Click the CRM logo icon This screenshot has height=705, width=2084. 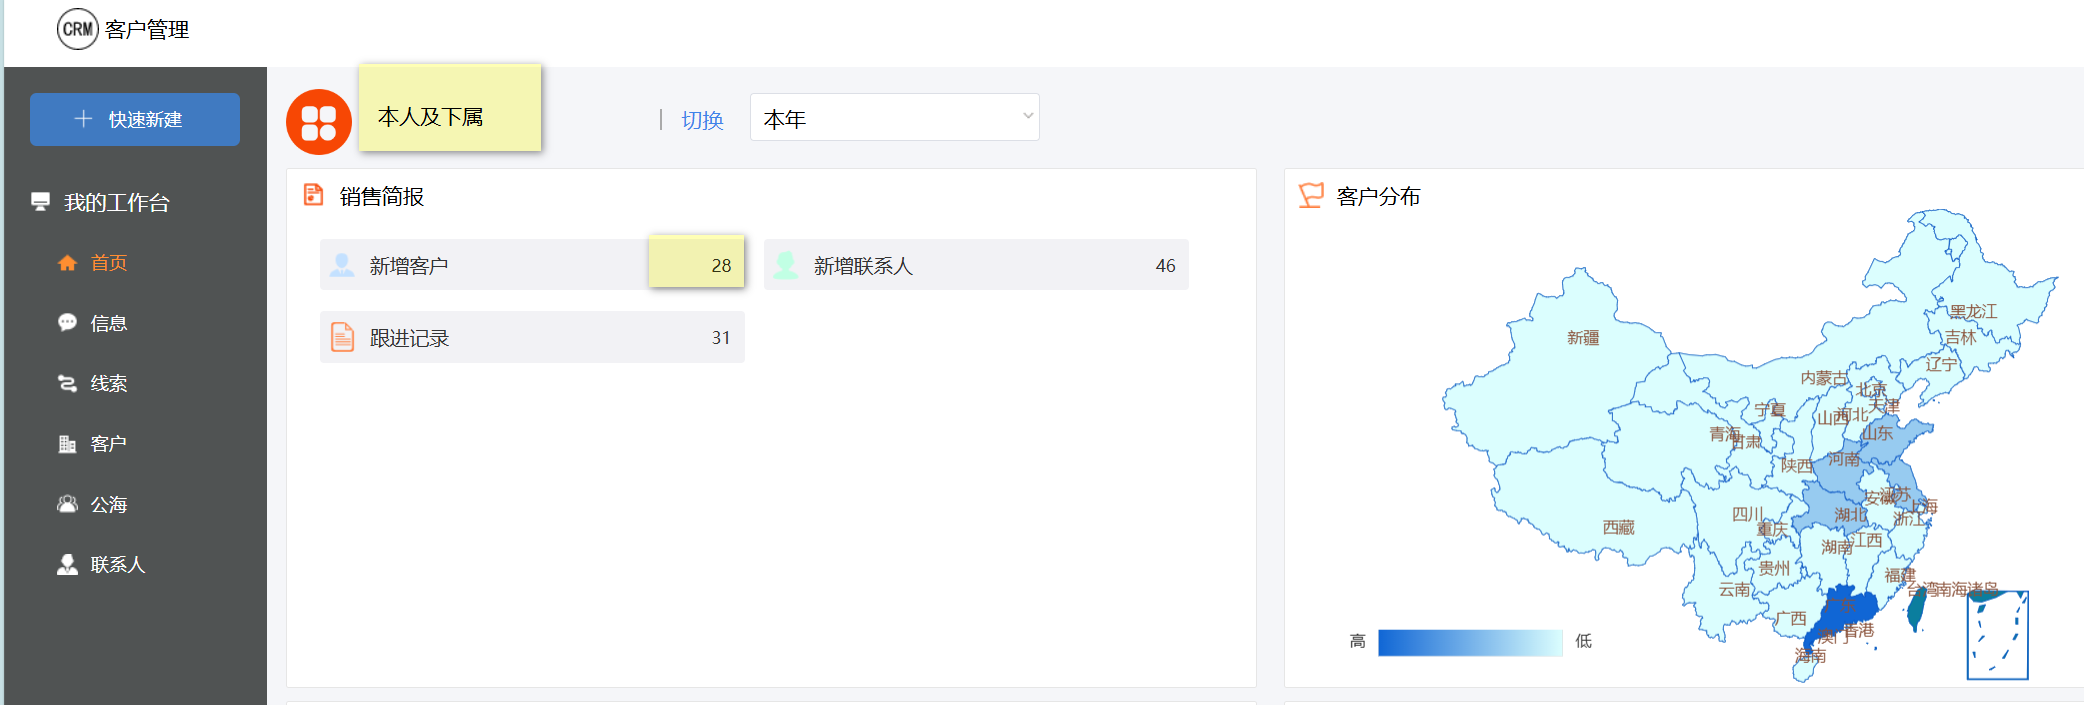click(77, 29)
